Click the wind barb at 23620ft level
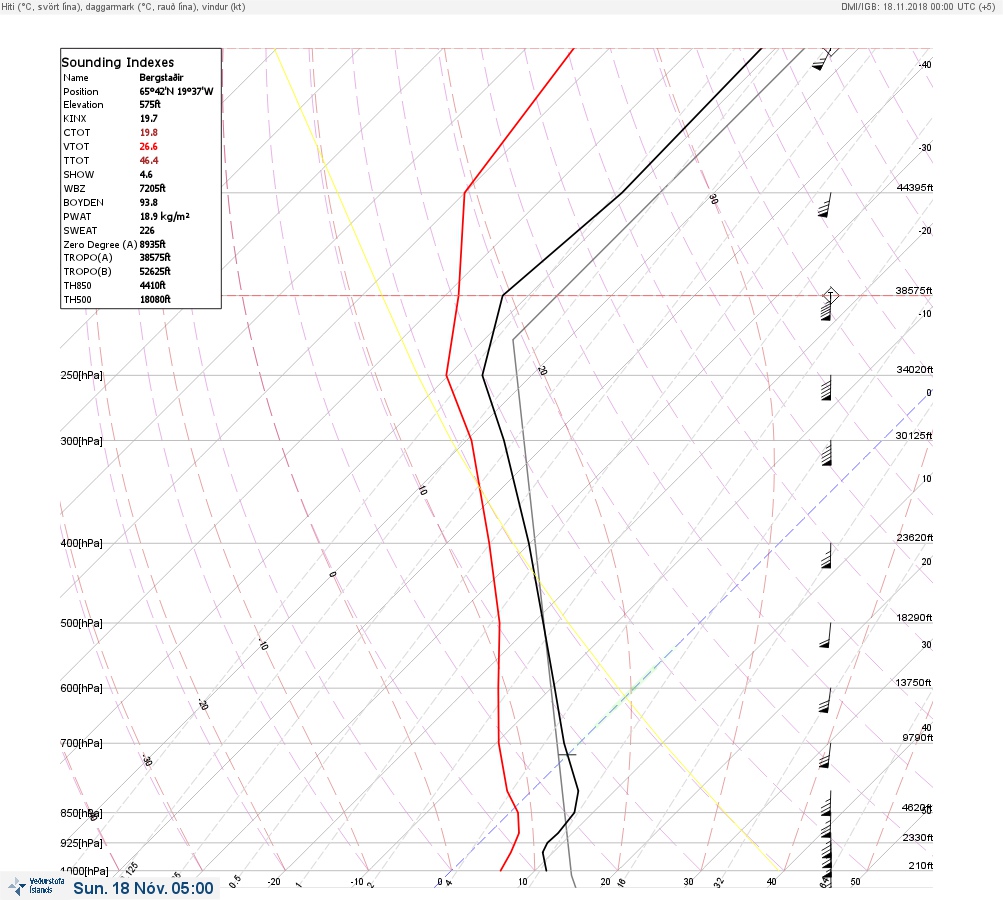 826,555
